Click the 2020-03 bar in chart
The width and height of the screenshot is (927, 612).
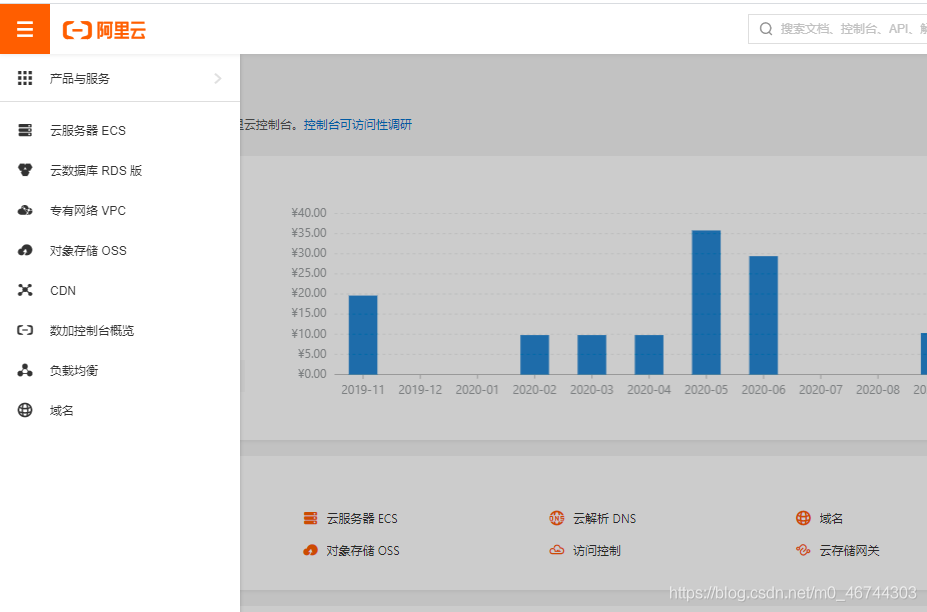tap(592, 354)
